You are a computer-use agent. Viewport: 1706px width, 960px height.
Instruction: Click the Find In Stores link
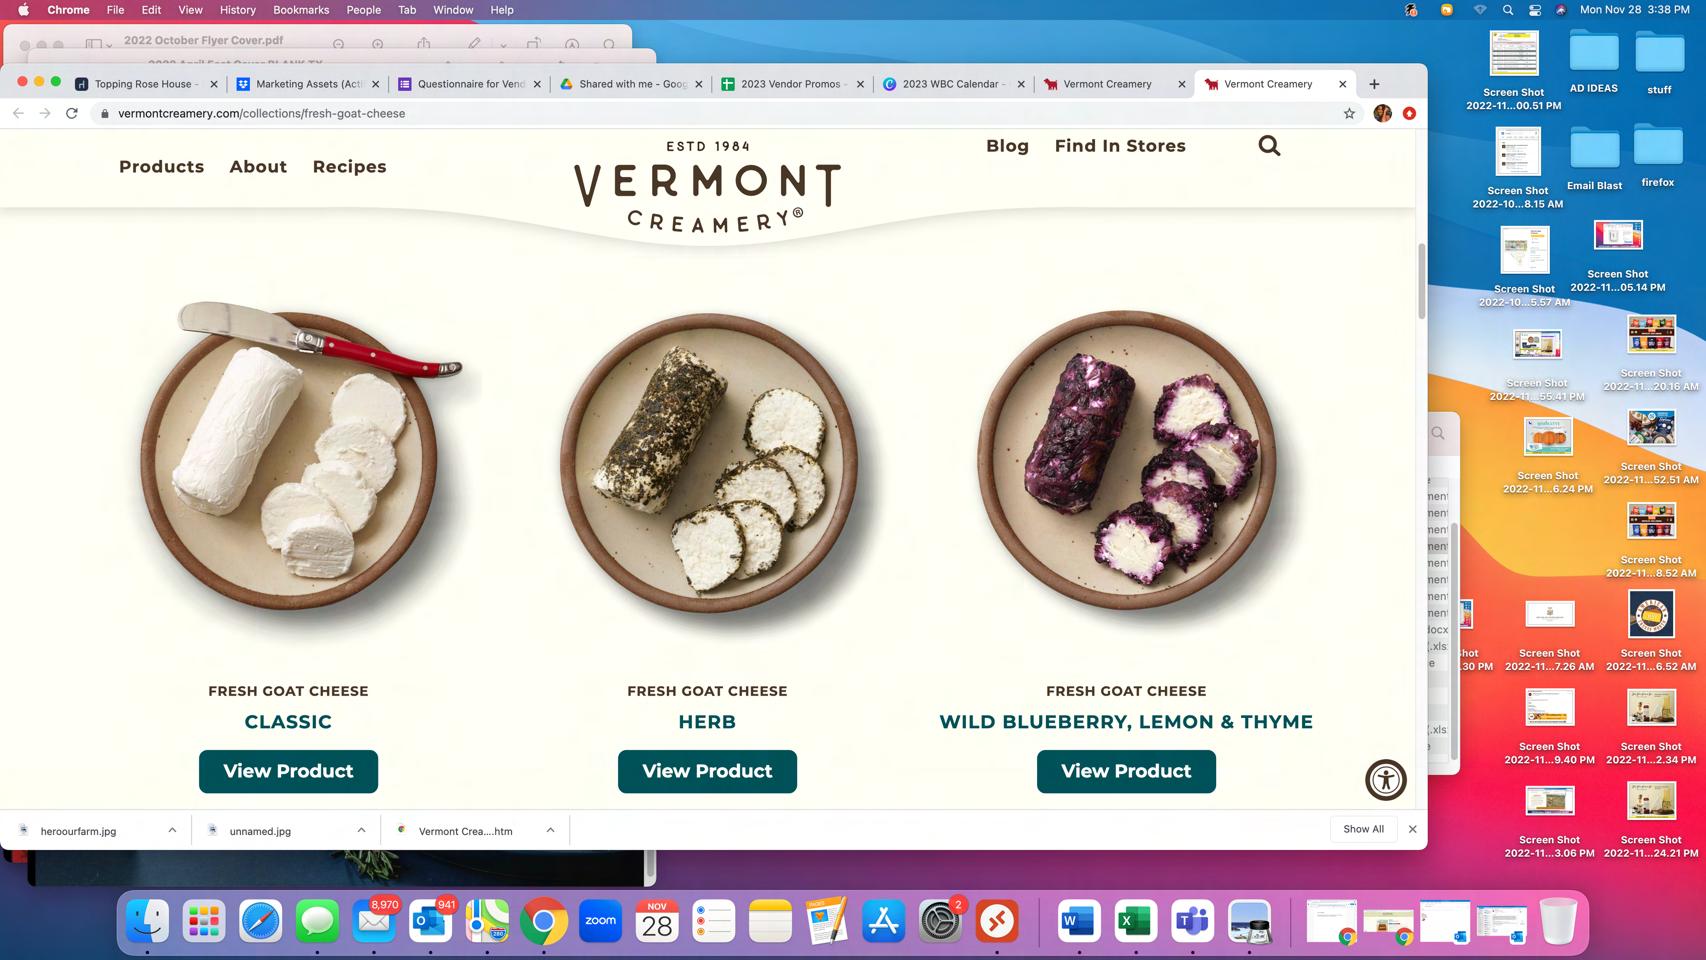(x=1120, y=146)
